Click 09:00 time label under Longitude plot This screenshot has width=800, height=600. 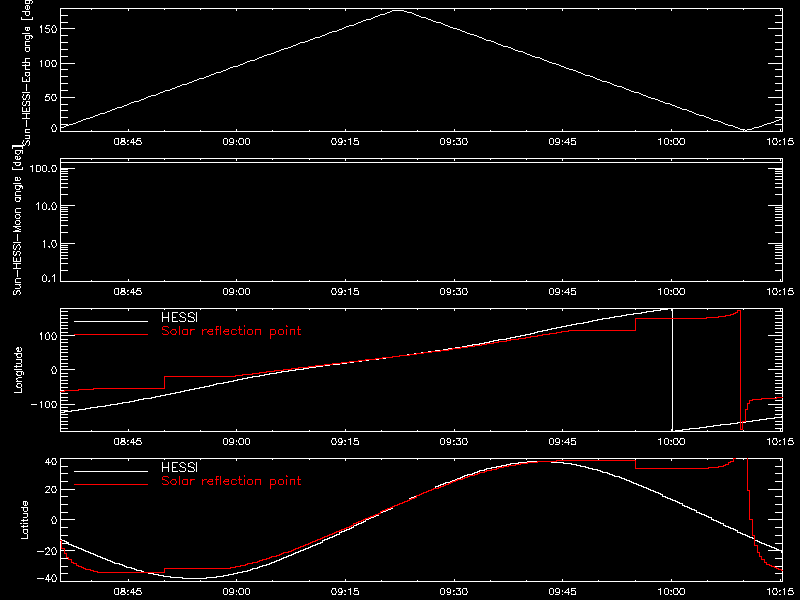point(236,442)
